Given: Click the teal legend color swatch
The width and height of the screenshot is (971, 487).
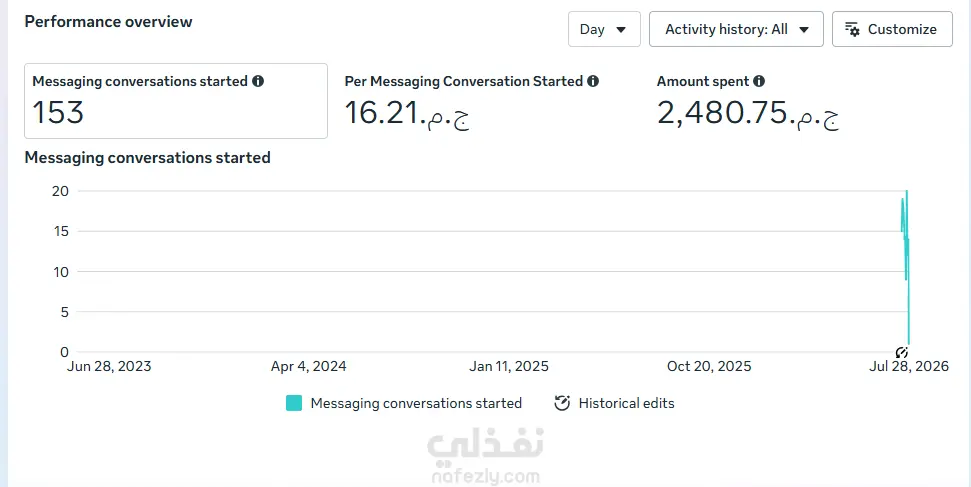Looking at the screenshot, I should (x=294, y=403).
